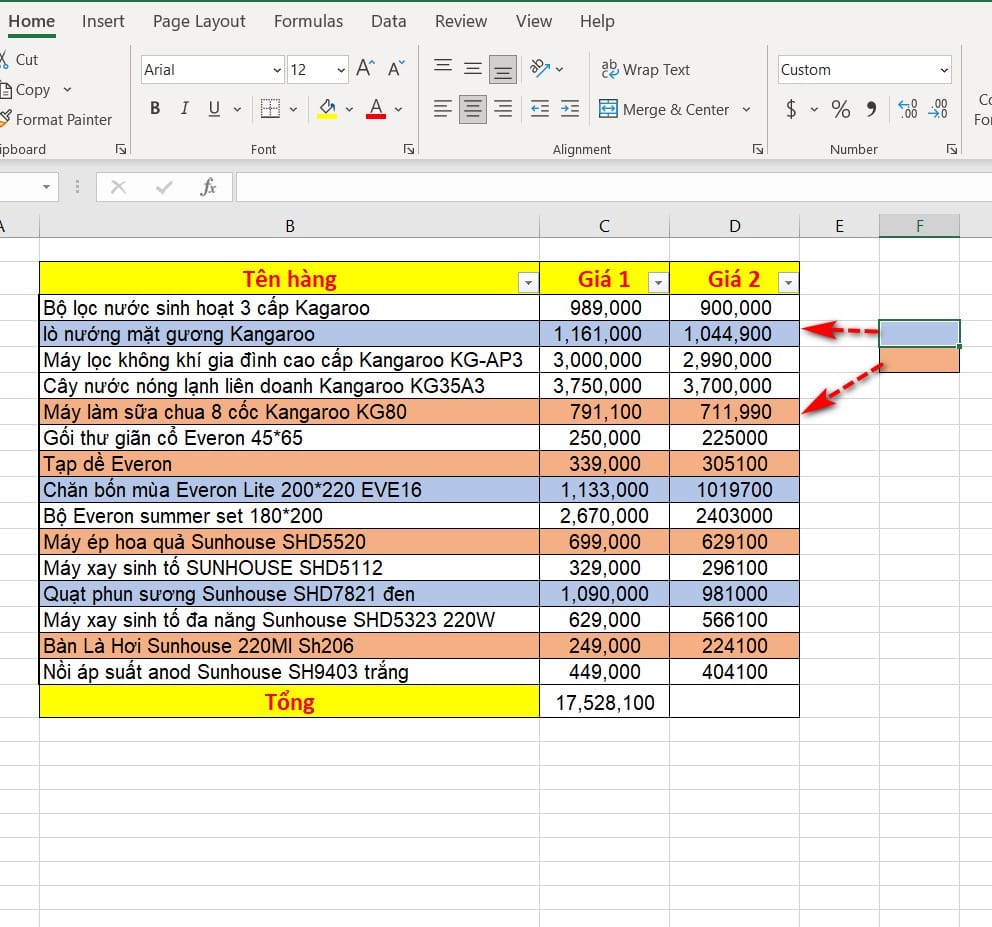Expand the Custom number format dropdown
This screenshot has height=927, width=992.
[x=944, y=70]
